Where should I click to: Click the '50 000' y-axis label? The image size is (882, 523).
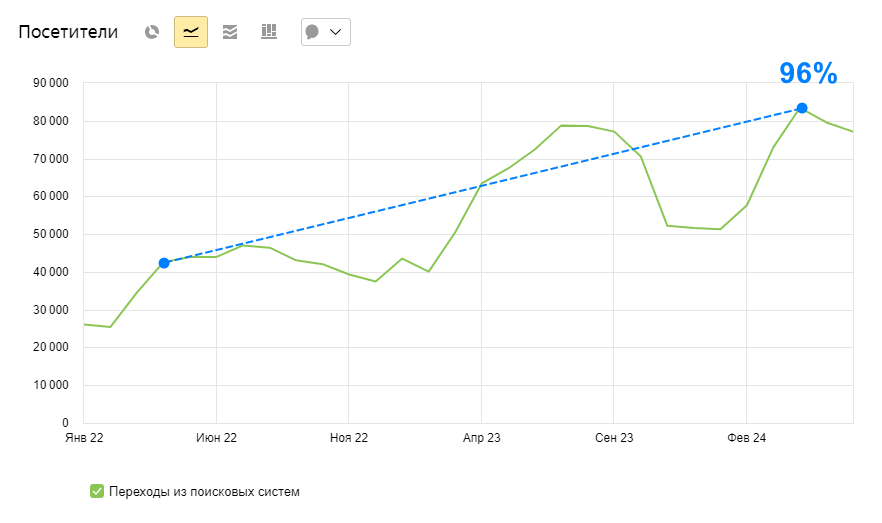50,234
